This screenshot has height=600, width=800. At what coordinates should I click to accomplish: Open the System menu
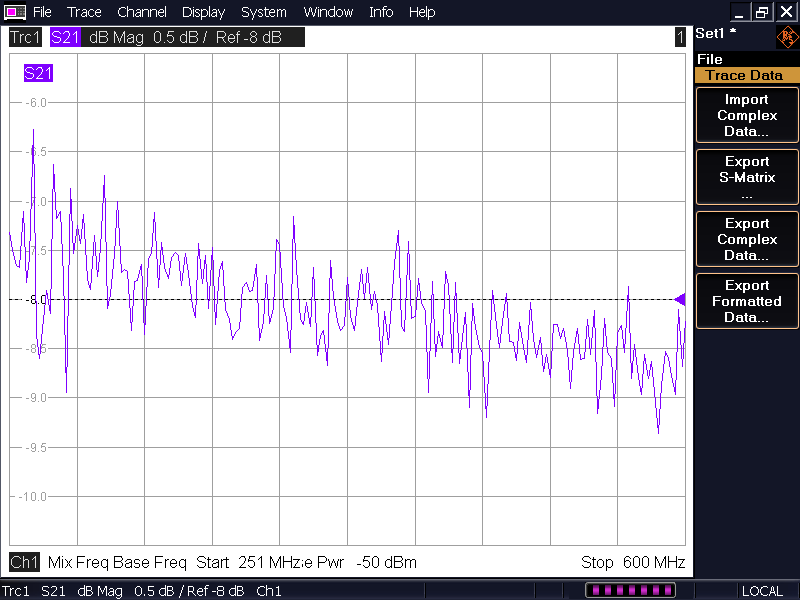point(264,12)
